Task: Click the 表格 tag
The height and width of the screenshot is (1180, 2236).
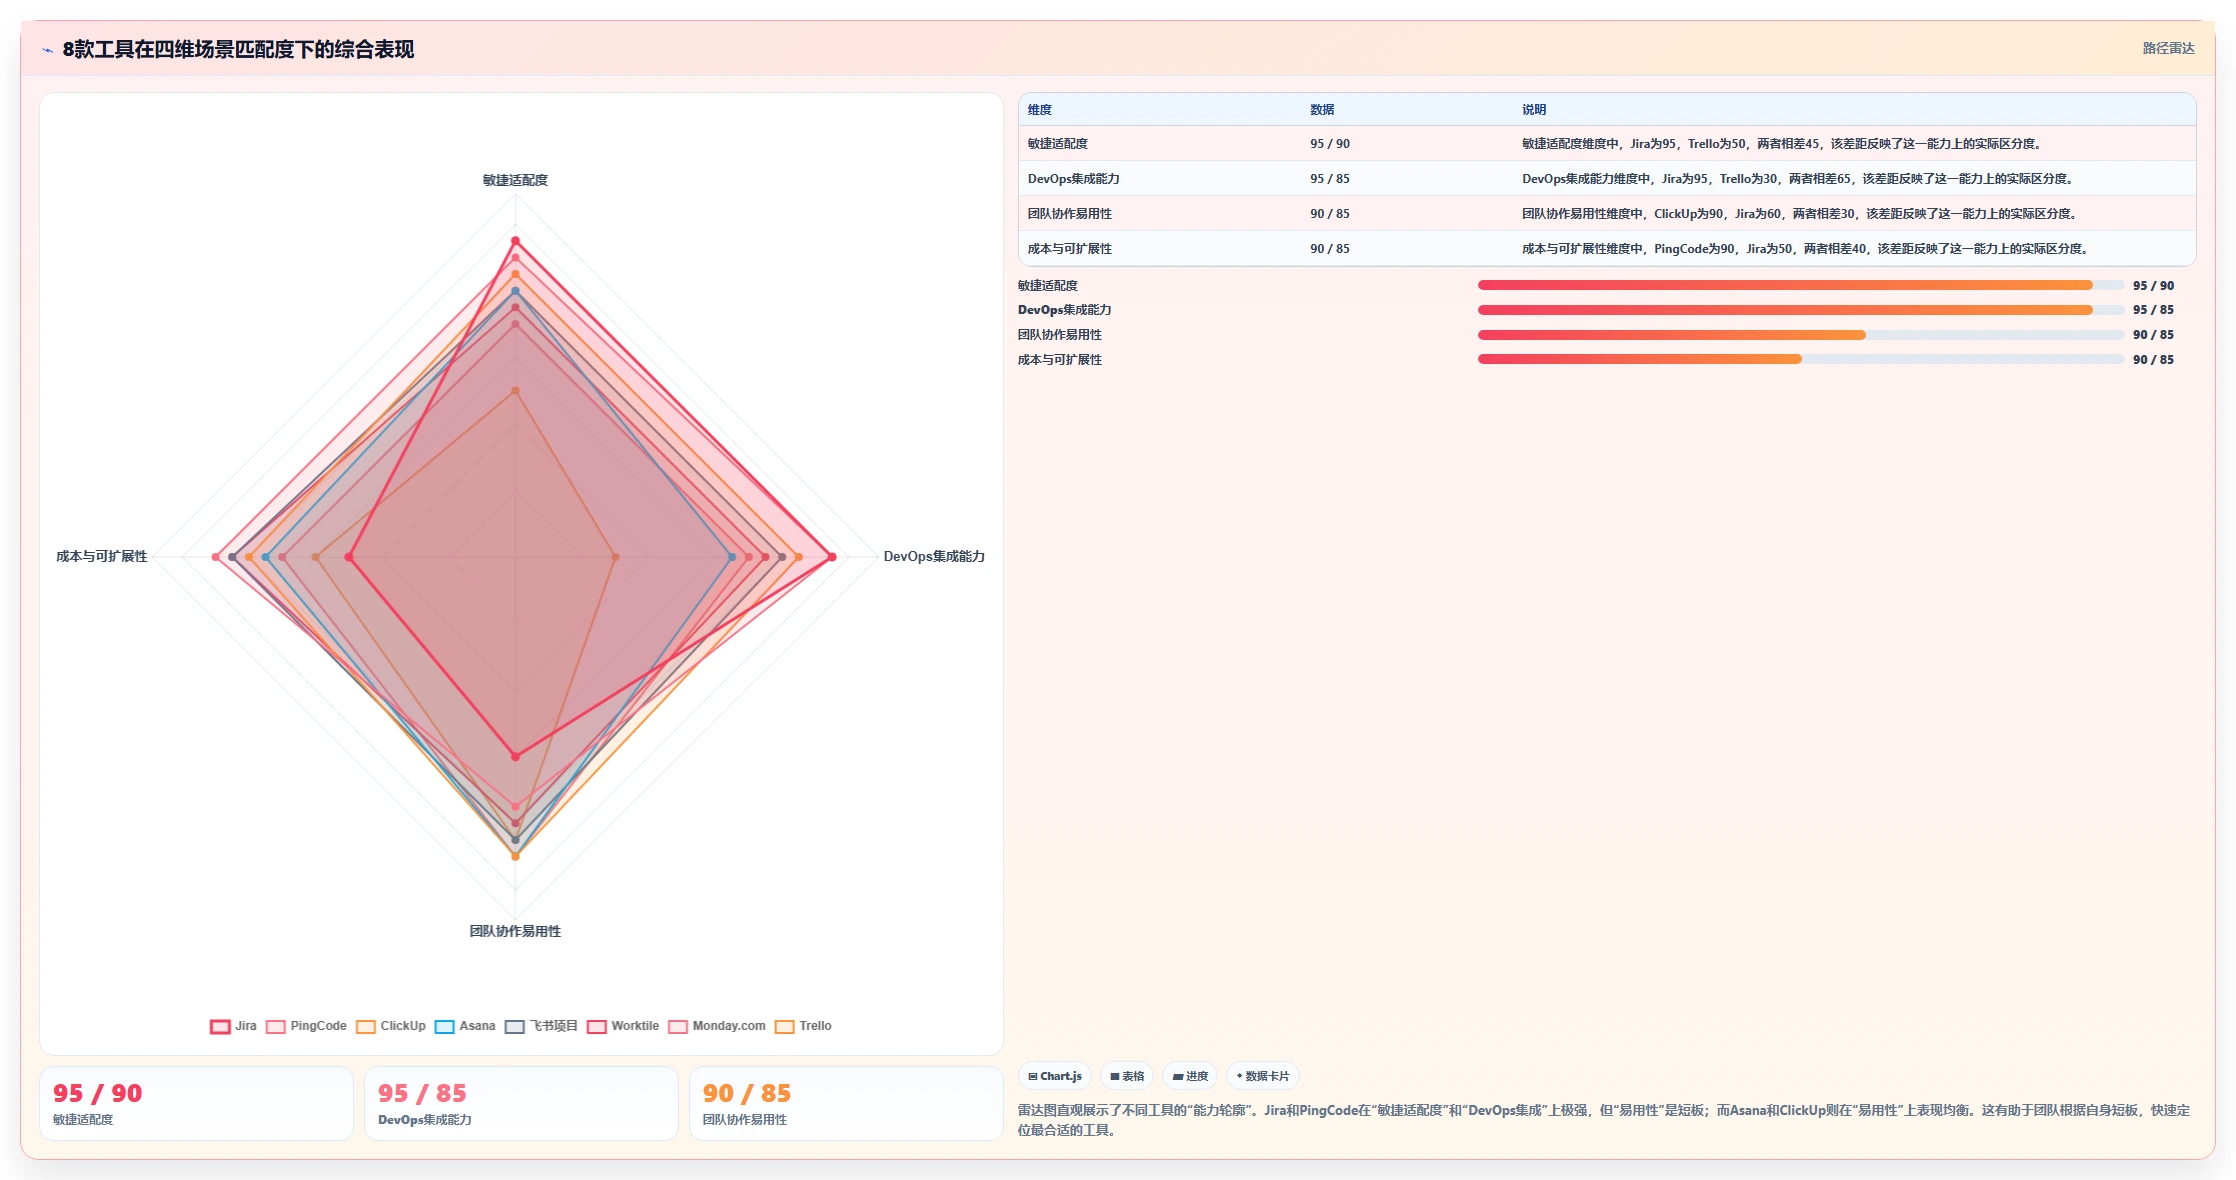Action: (1127, 1076)
